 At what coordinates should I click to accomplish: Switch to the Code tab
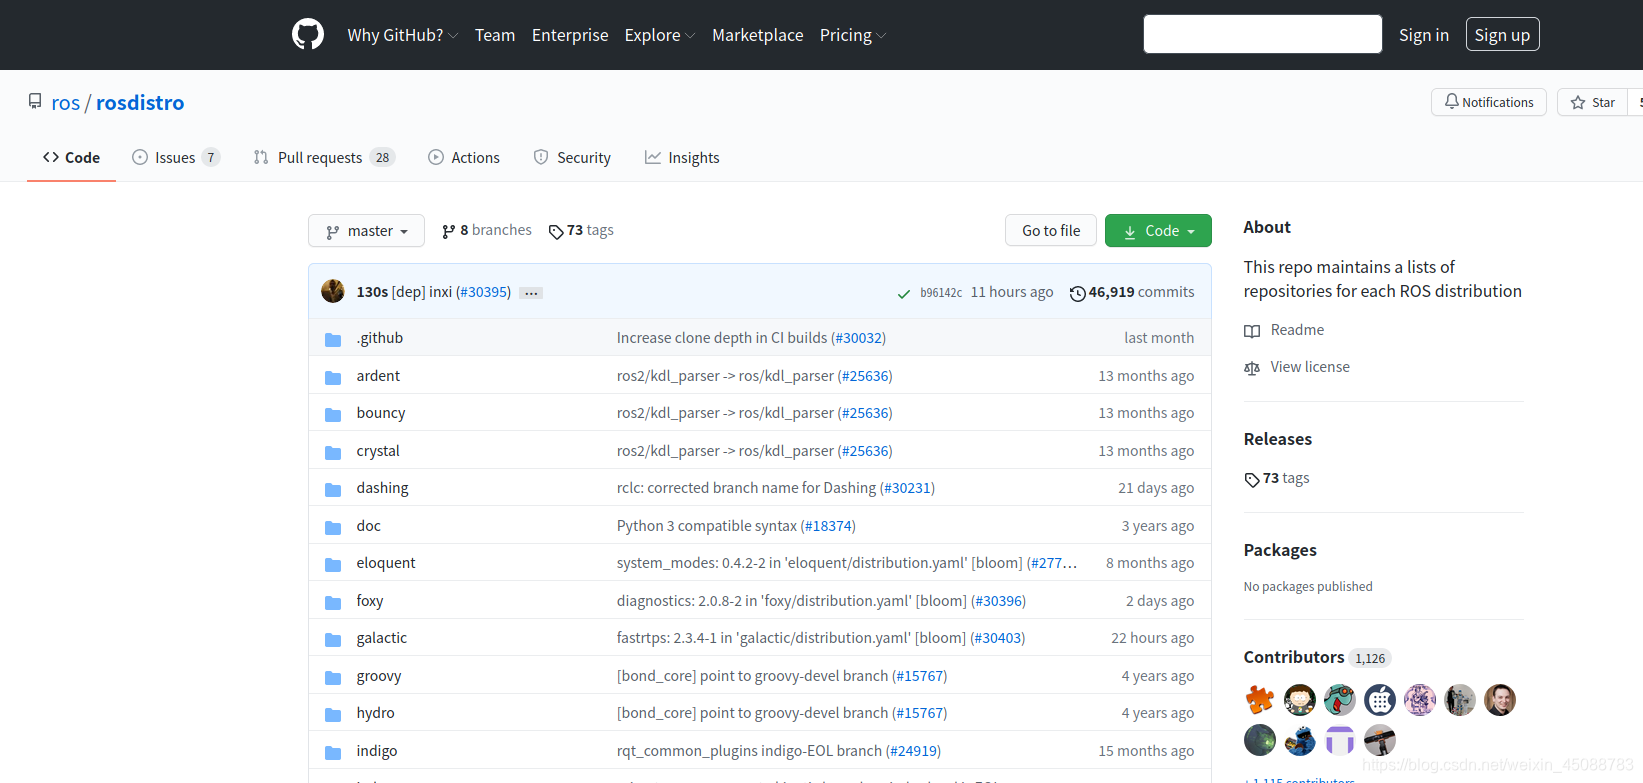71,158
